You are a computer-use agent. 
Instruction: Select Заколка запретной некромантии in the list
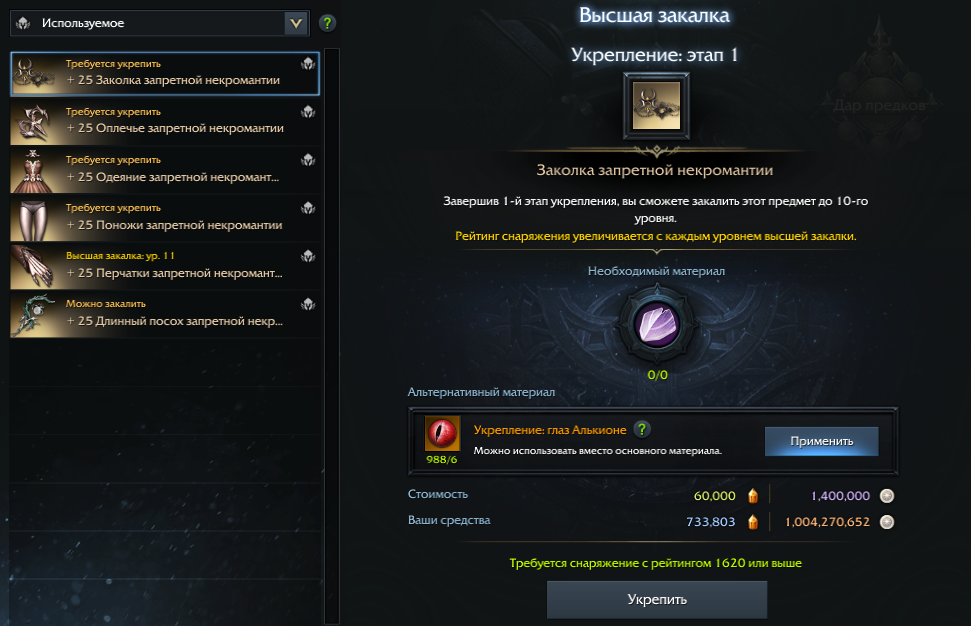click(x=165, y=73)
